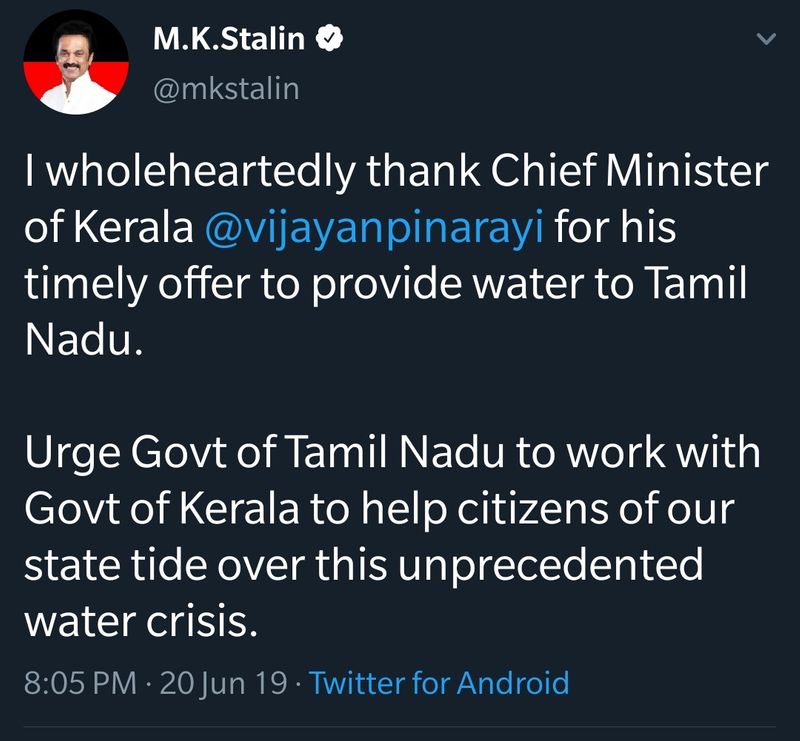Click the word "Urge" starting the second paragraph
Image resolution: width=800 pixels, height=741 pixels.
tap(67, 453)
